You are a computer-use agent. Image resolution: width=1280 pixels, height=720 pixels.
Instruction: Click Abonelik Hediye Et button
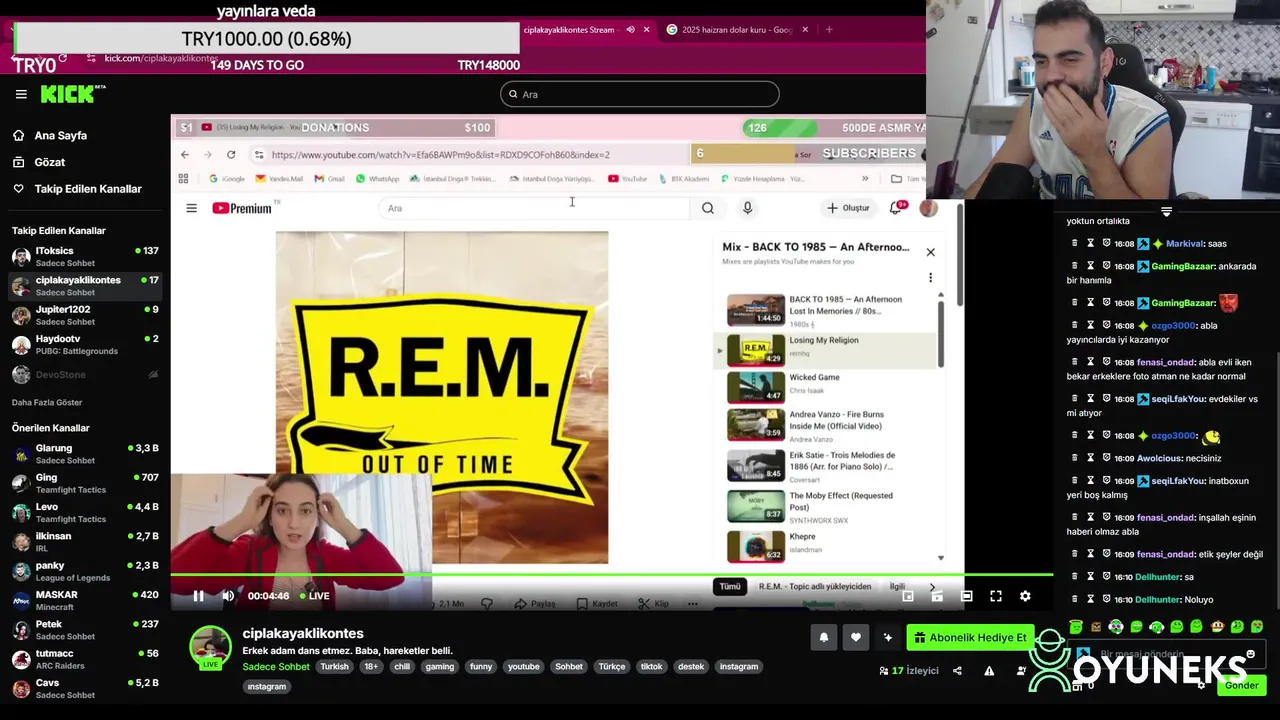pyautogui.click(x=970, y=637)
